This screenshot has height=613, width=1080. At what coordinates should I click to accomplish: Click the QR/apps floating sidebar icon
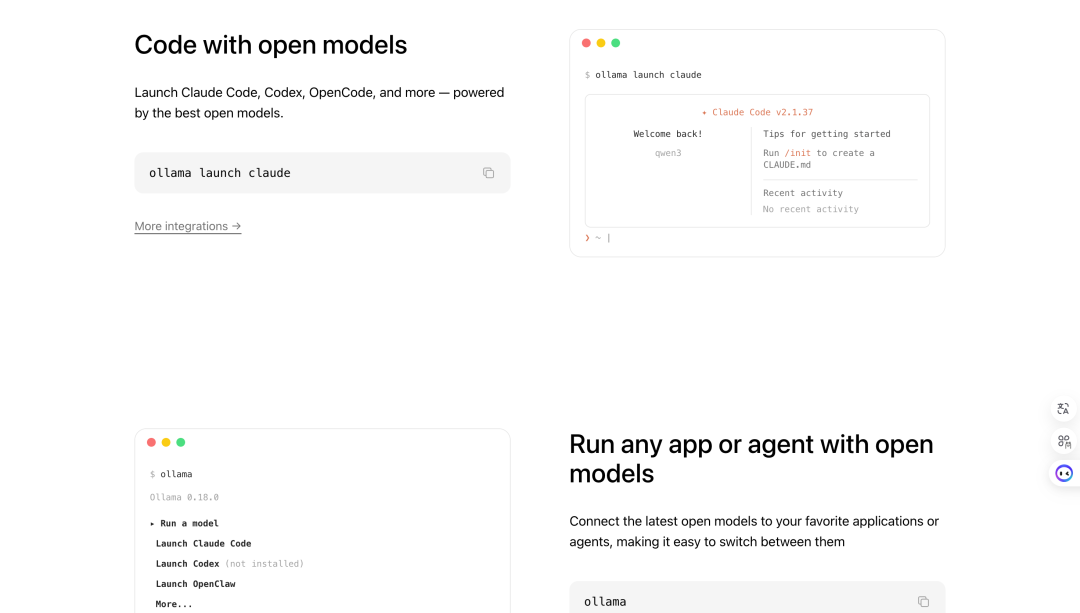1063,441
